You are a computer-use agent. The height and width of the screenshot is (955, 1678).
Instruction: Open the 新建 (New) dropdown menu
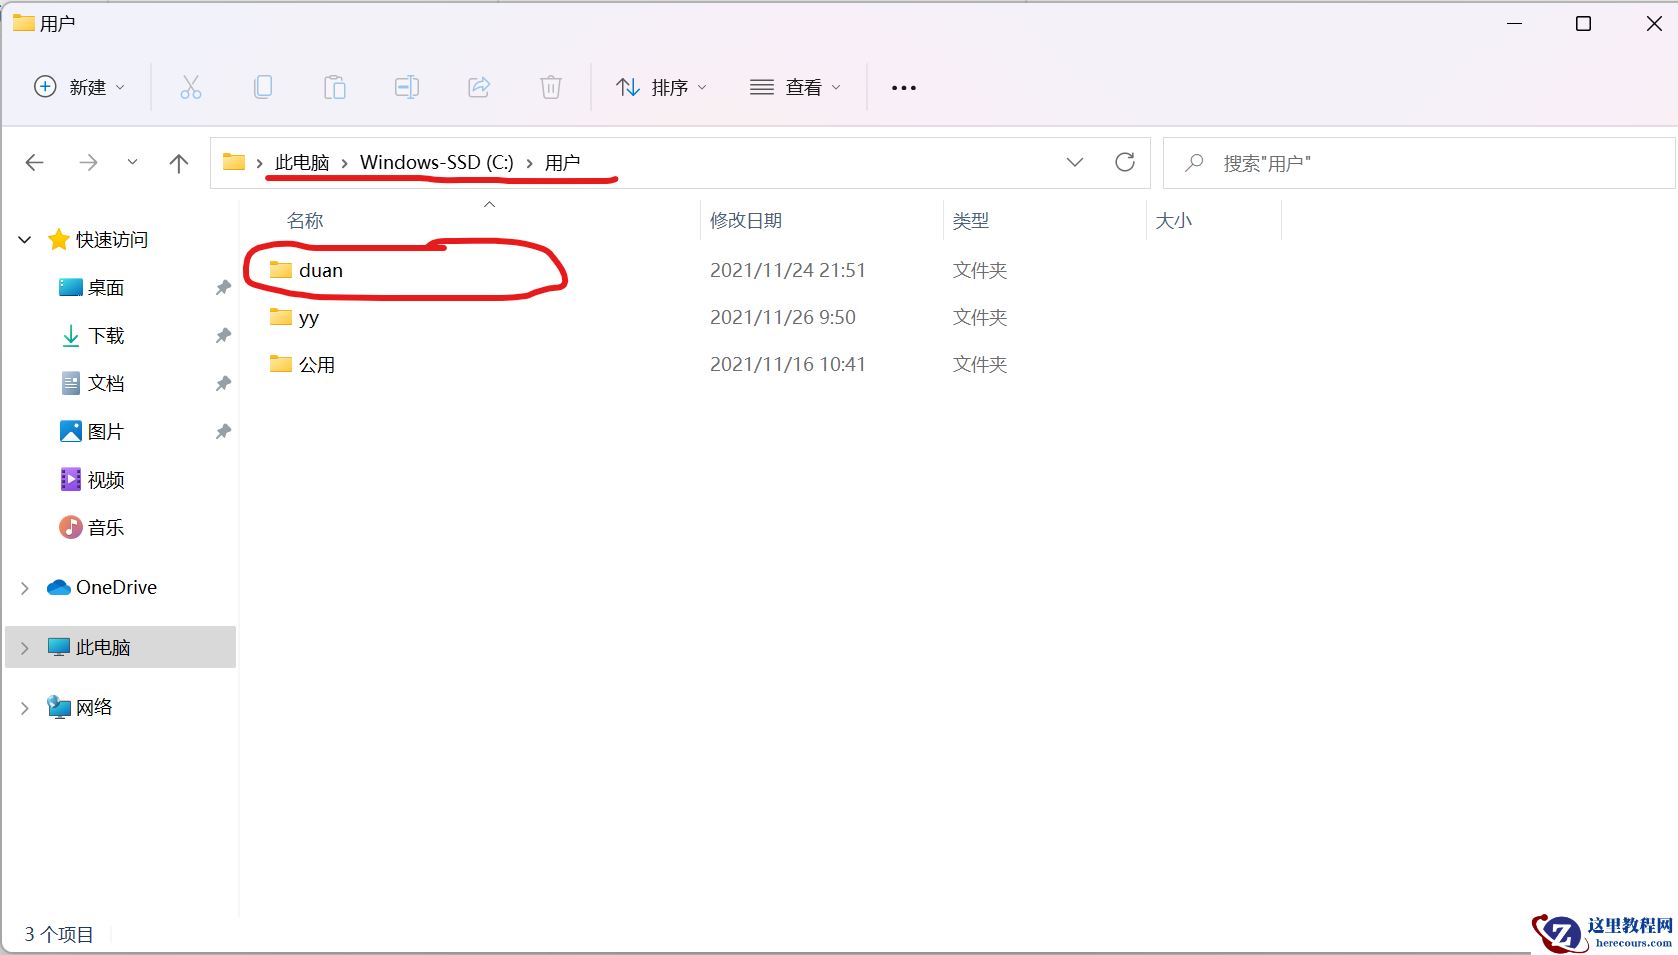79,87
